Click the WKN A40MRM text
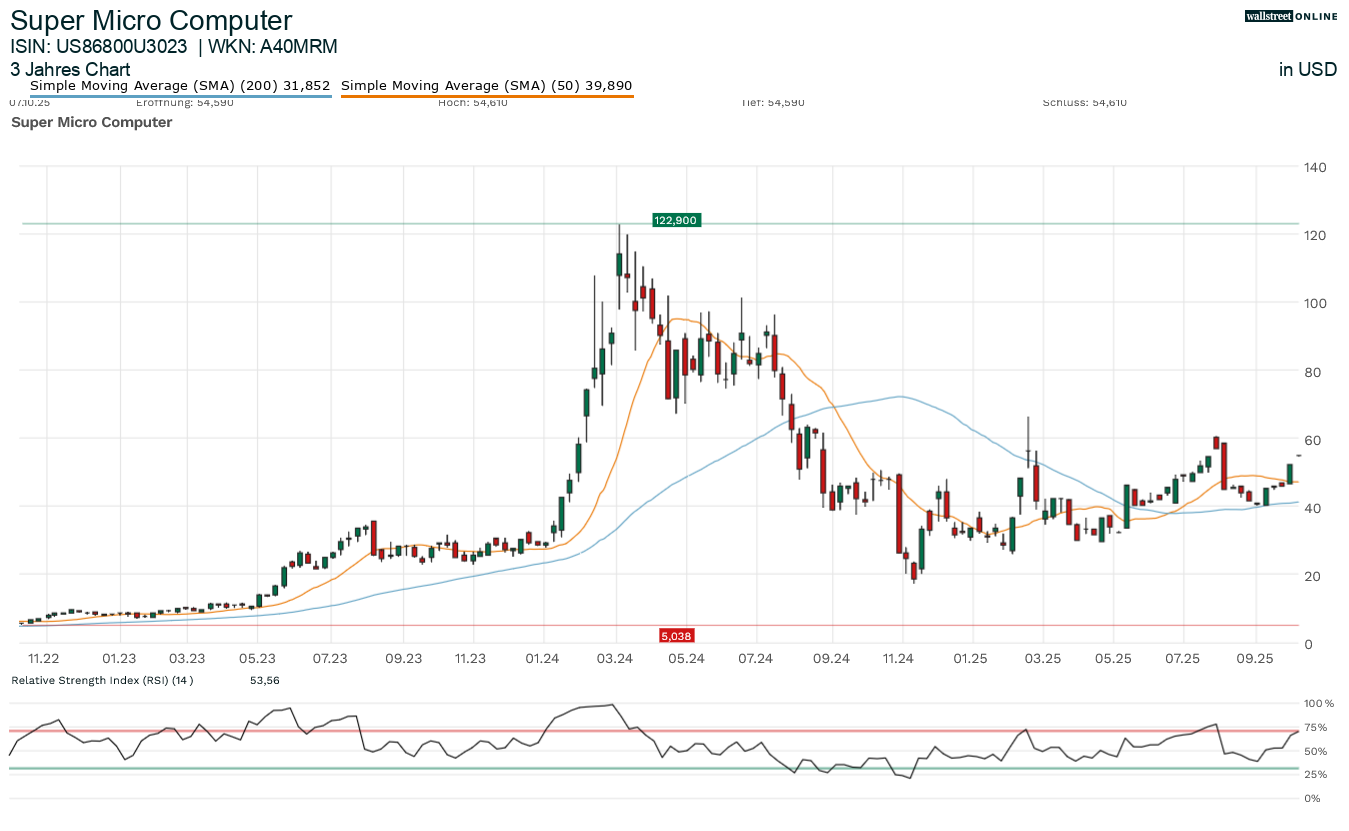This screenshot has width=1349, height=831. click(x=280, y=46)
